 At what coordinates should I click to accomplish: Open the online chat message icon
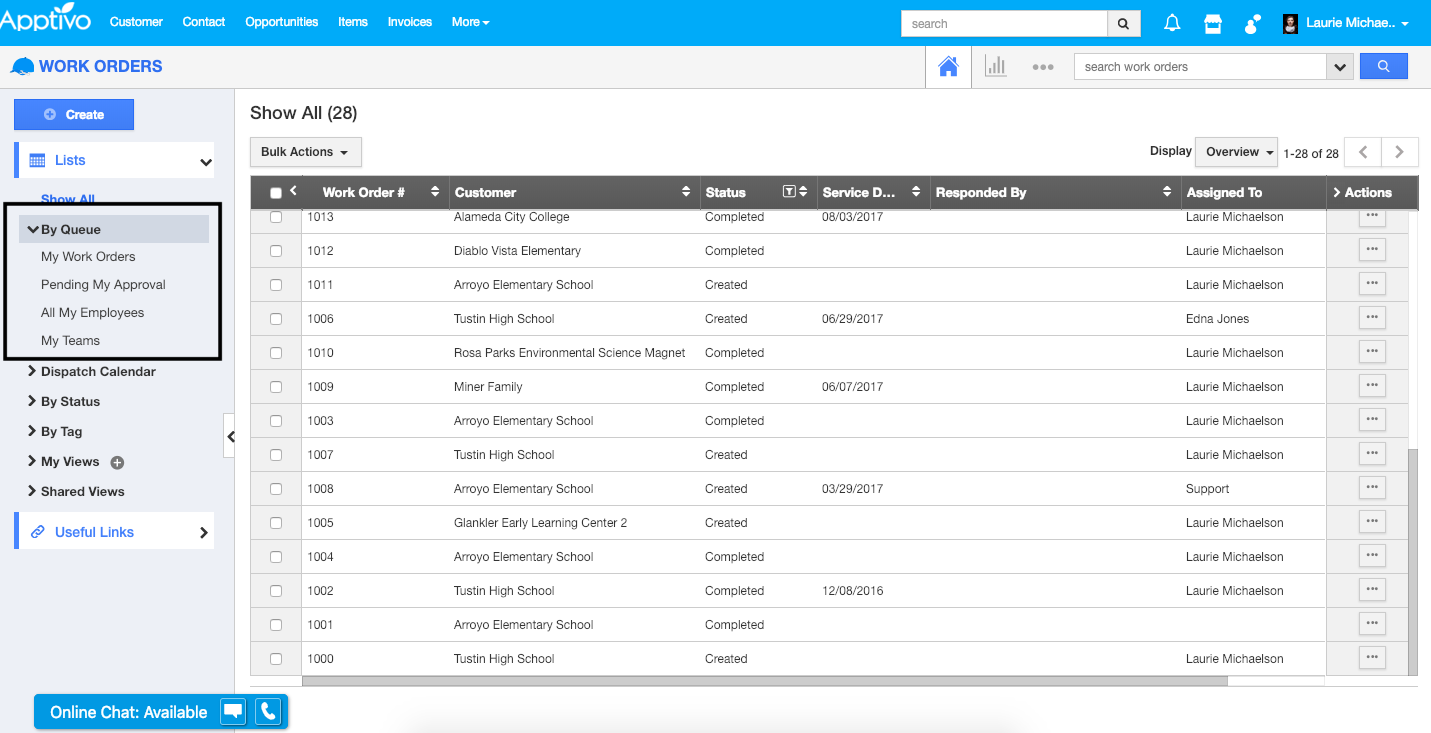[x=233, y=712]
